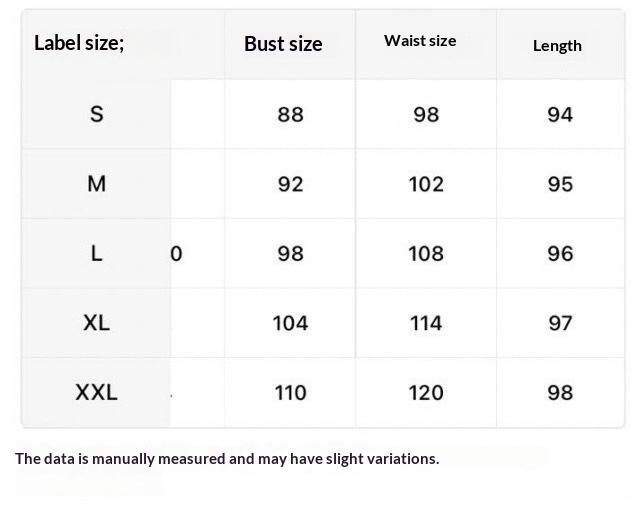Click waist value 102 in M row
The image size is (631, 519).
tap(426, 184)
